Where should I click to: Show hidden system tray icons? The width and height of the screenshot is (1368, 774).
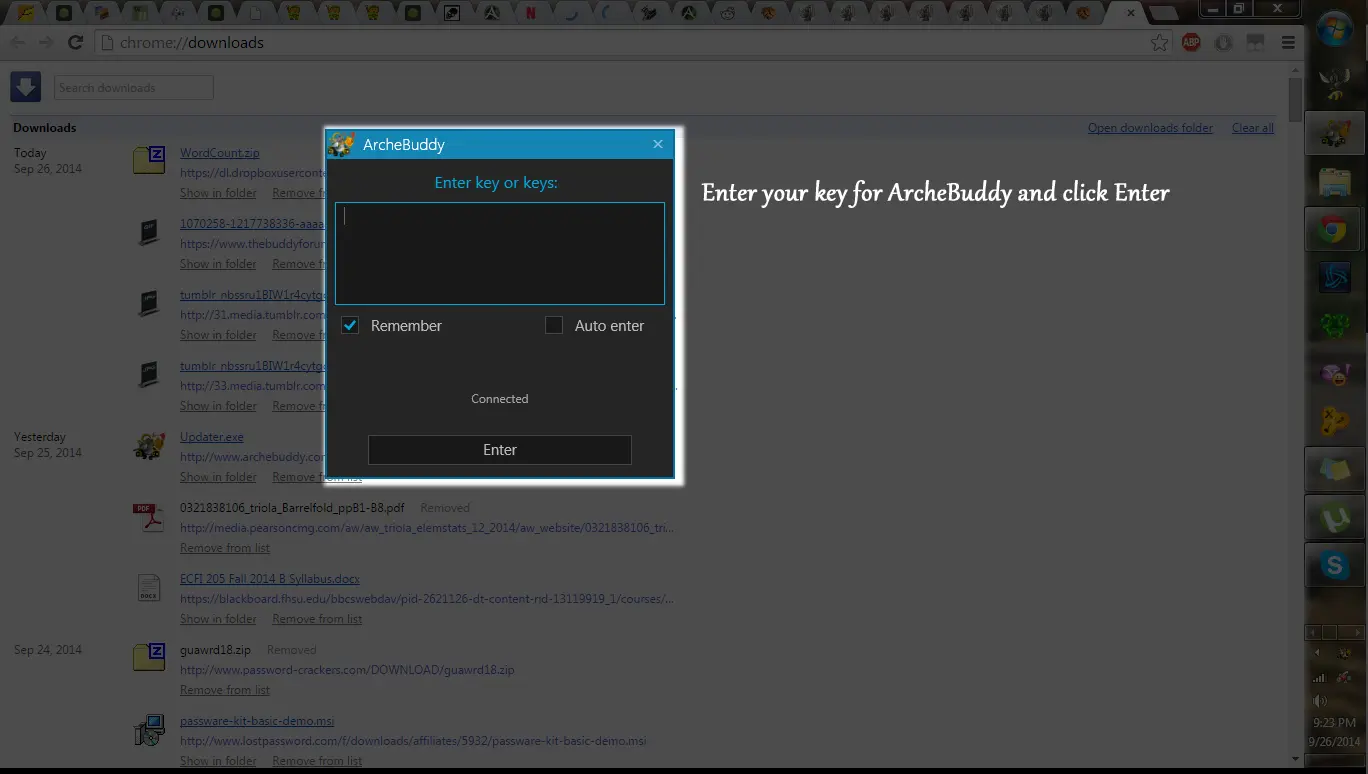click(1317, 653)
